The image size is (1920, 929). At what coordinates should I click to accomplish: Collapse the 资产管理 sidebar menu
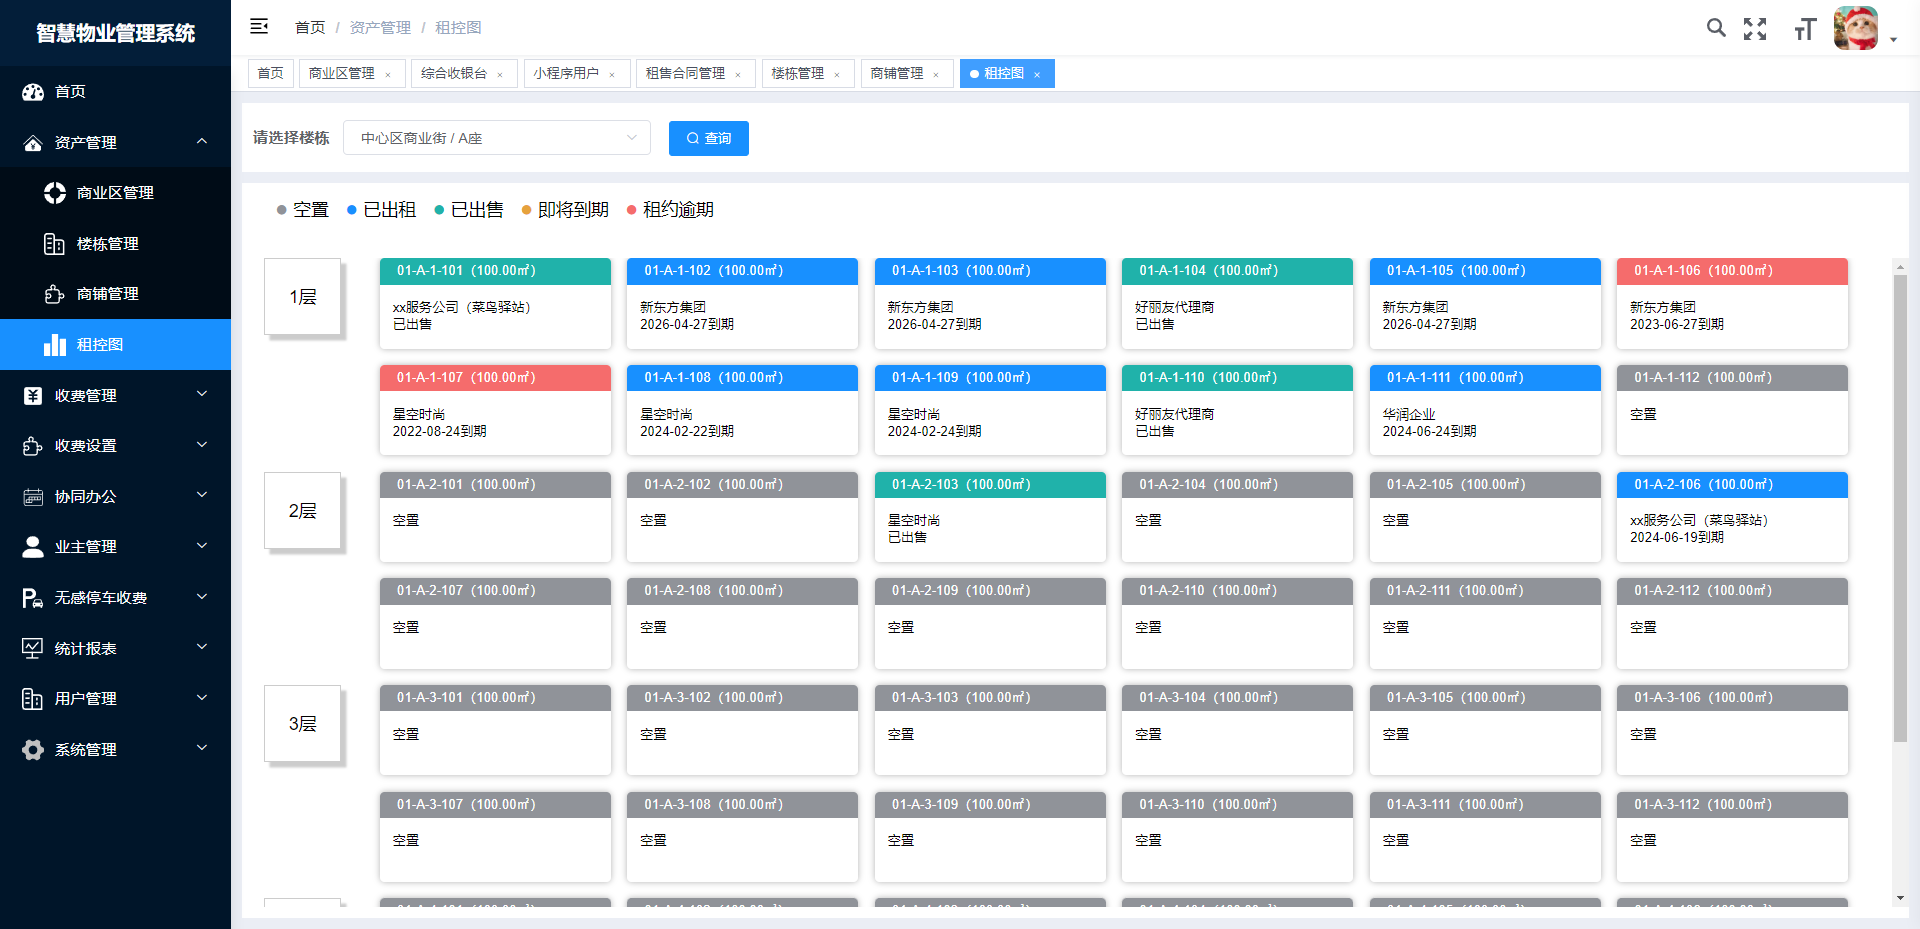point(202,142)
